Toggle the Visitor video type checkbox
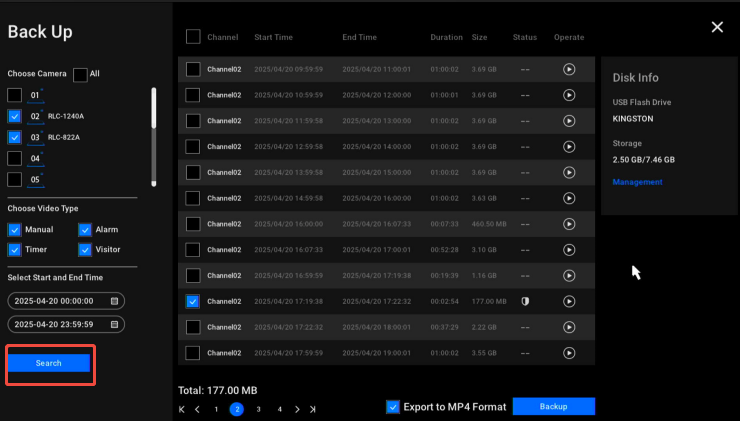 [85, 250]
